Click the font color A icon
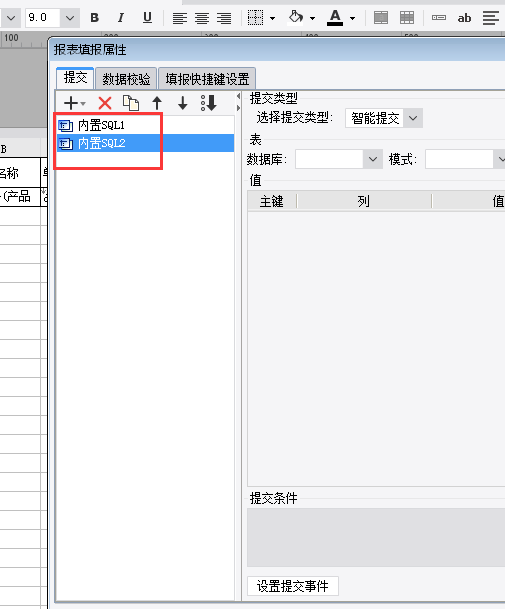This screenshot has width=505, height=609. click(x=335, y=17)
